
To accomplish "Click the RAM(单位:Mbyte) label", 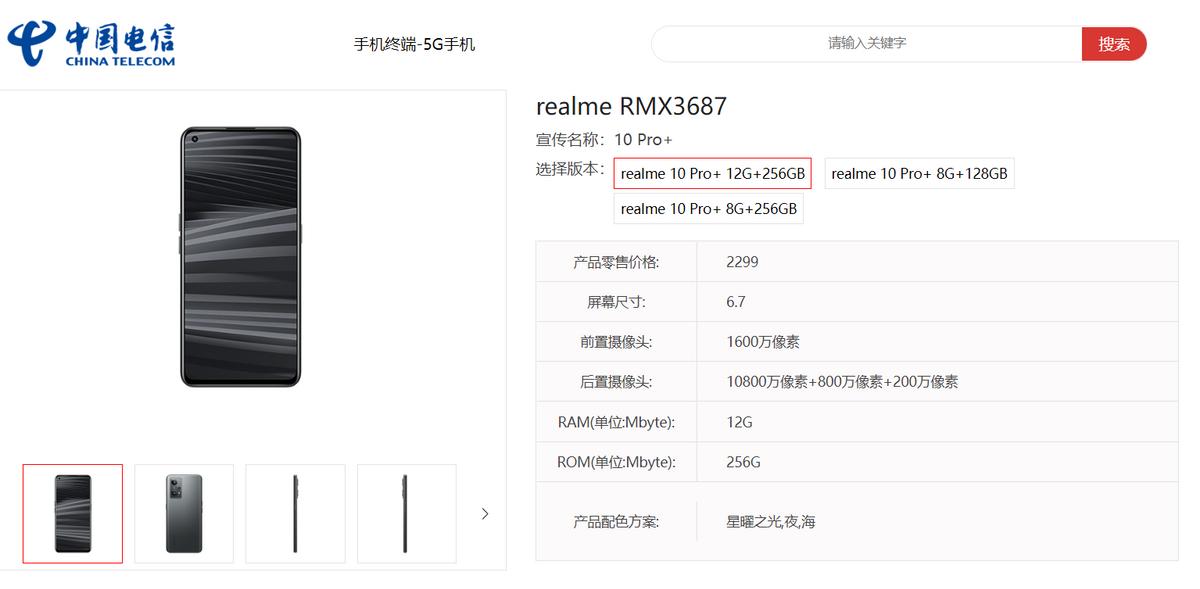I will click(616, 422).
